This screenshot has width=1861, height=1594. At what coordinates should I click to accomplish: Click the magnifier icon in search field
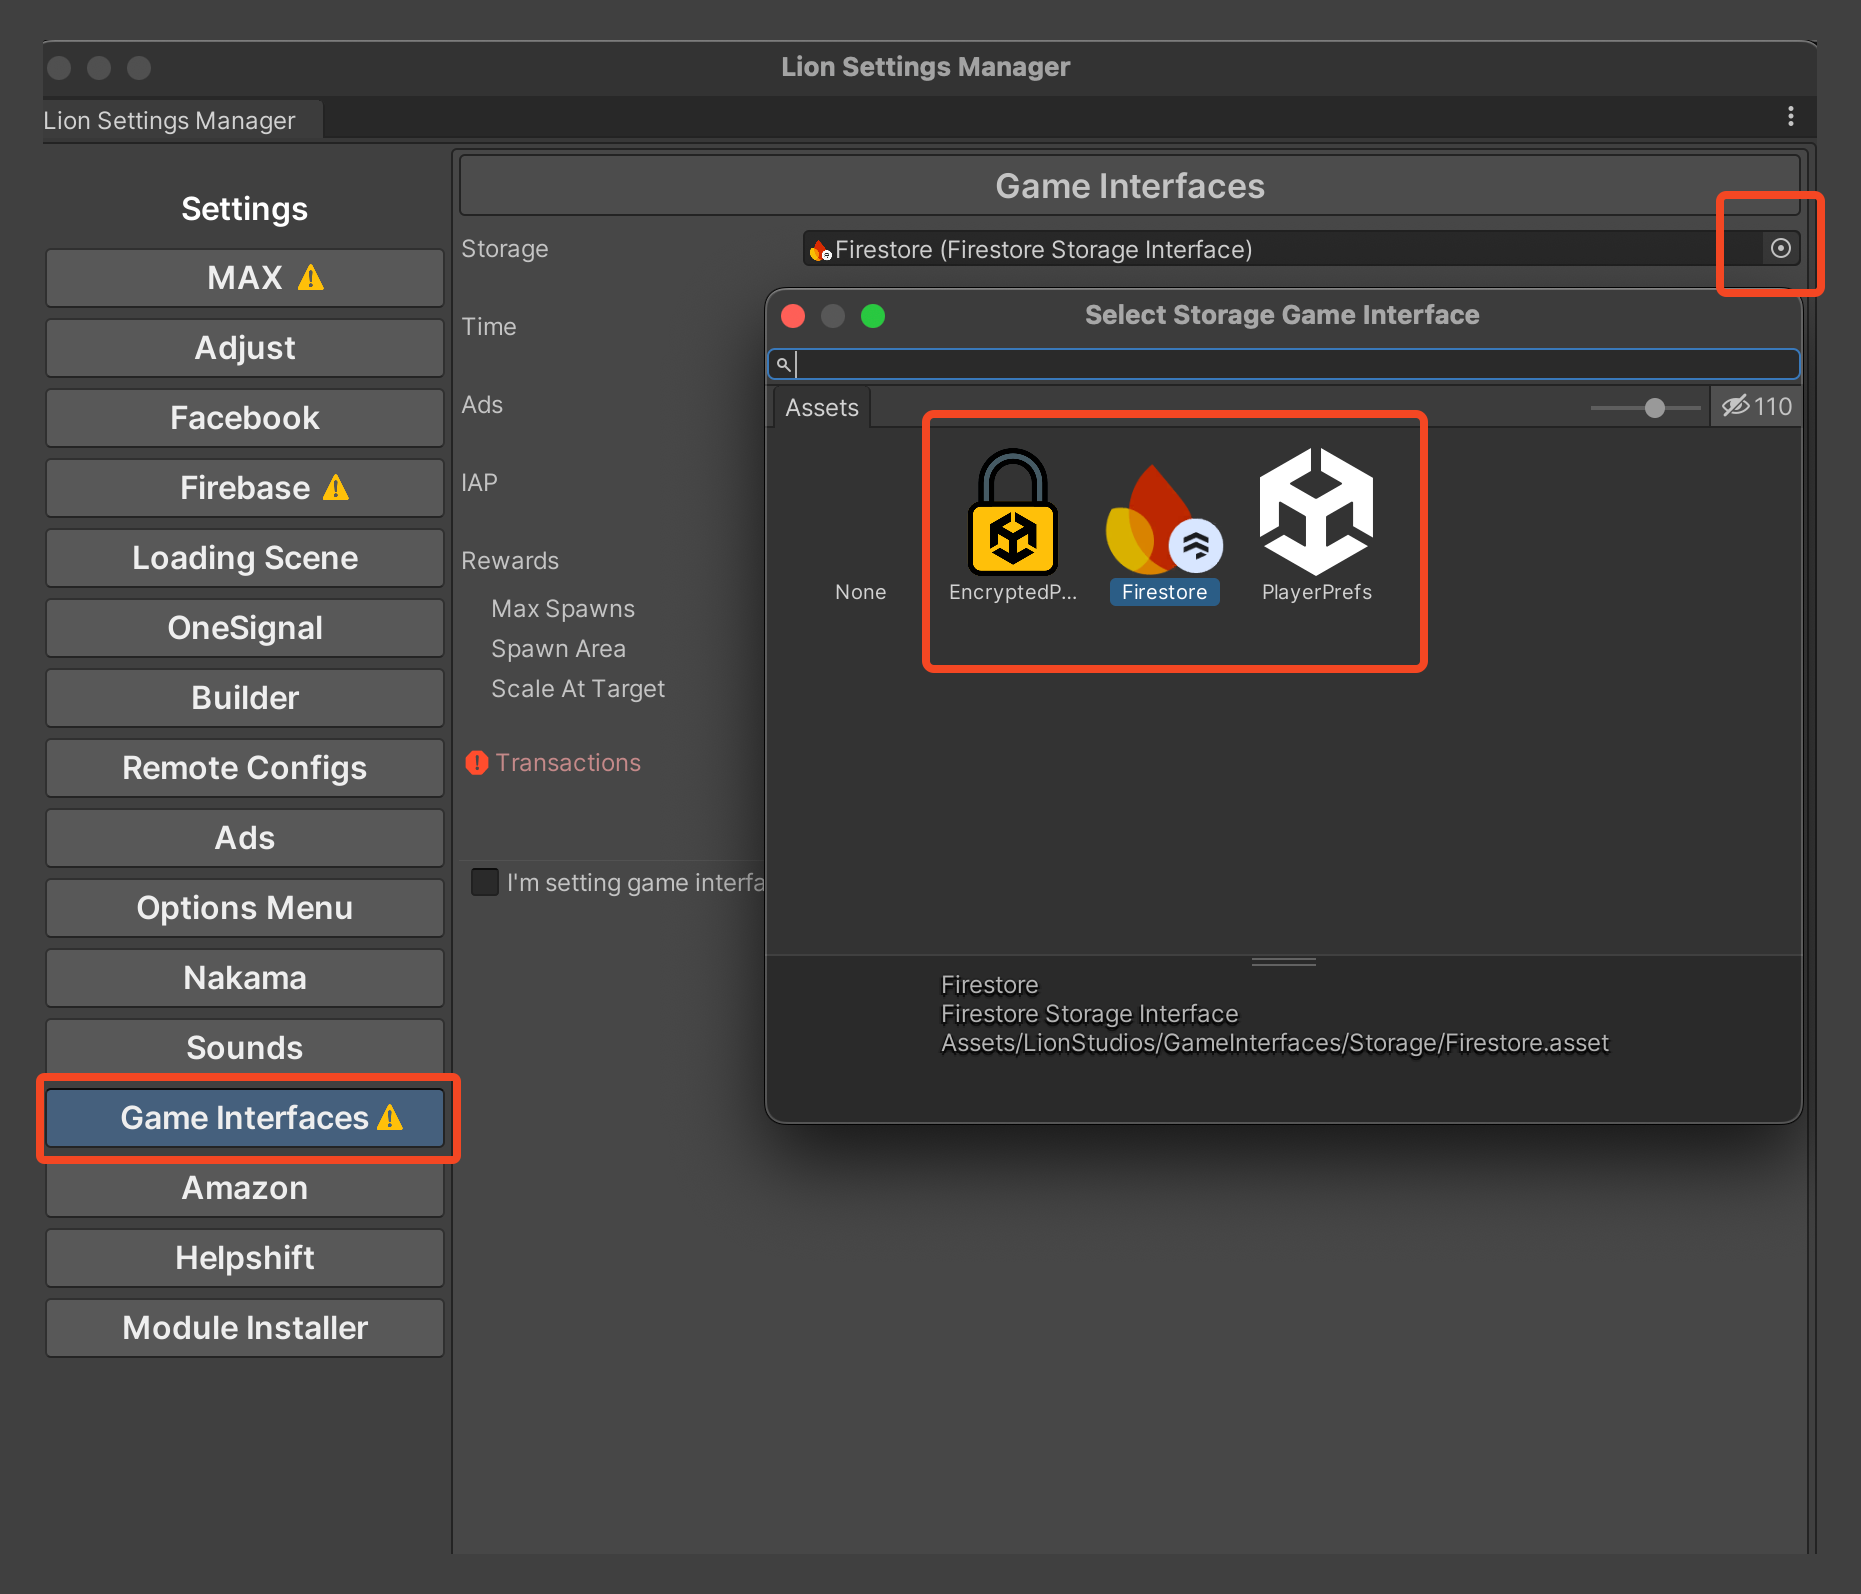783,364
